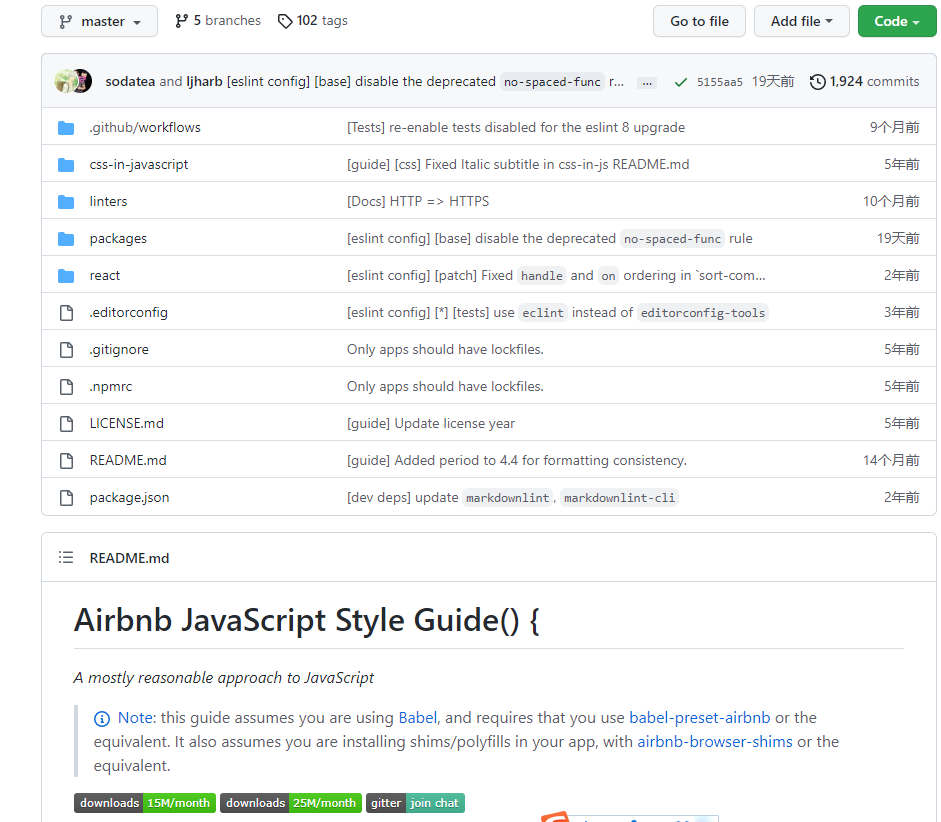Click the green check status icon

coord(680,82)
